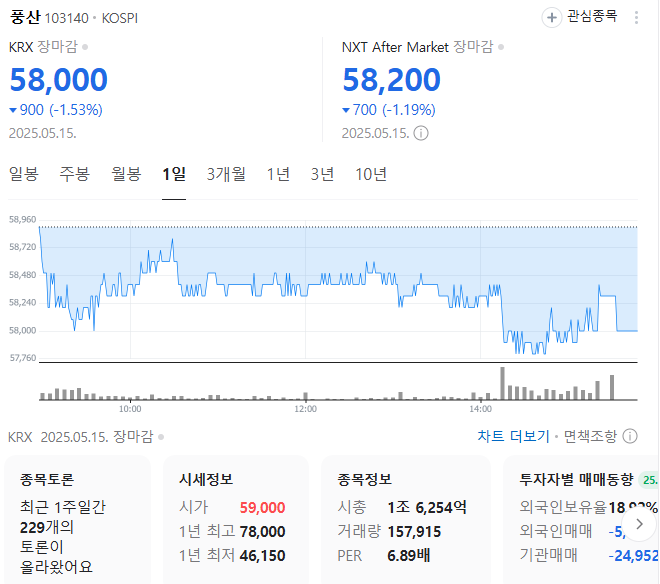Image resolution: width=660 pixels, height=584 pixels.
Task: Open the 시세정보 card
Action: 236,520
